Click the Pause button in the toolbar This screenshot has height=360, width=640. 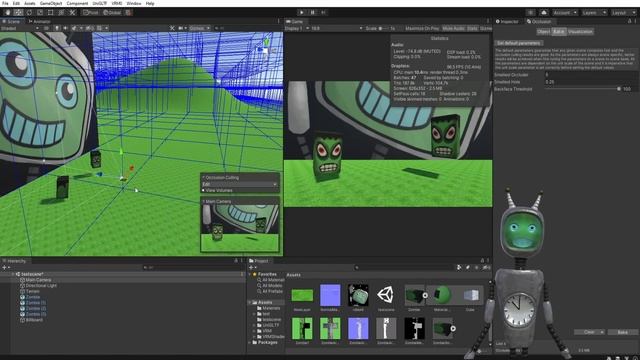pos(312,13)
